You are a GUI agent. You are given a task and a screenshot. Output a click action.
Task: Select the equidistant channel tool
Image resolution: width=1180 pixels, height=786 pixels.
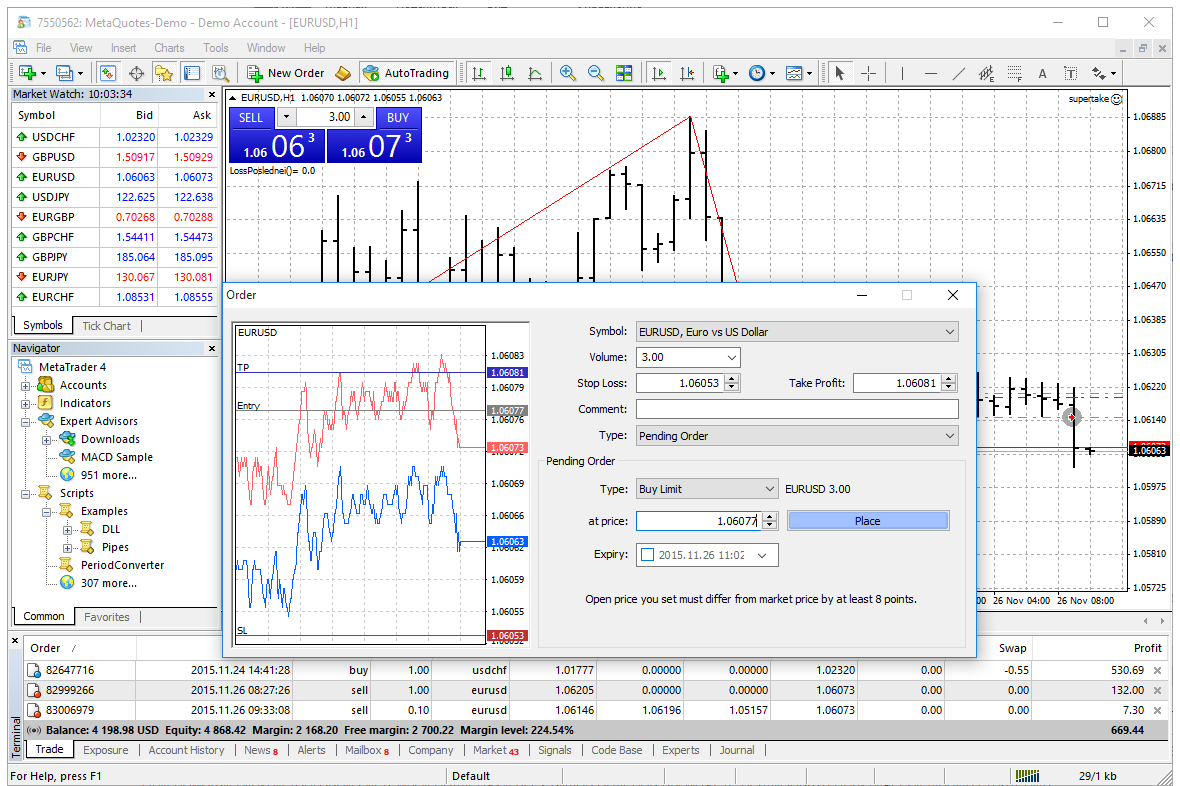[x=987, y=73]
